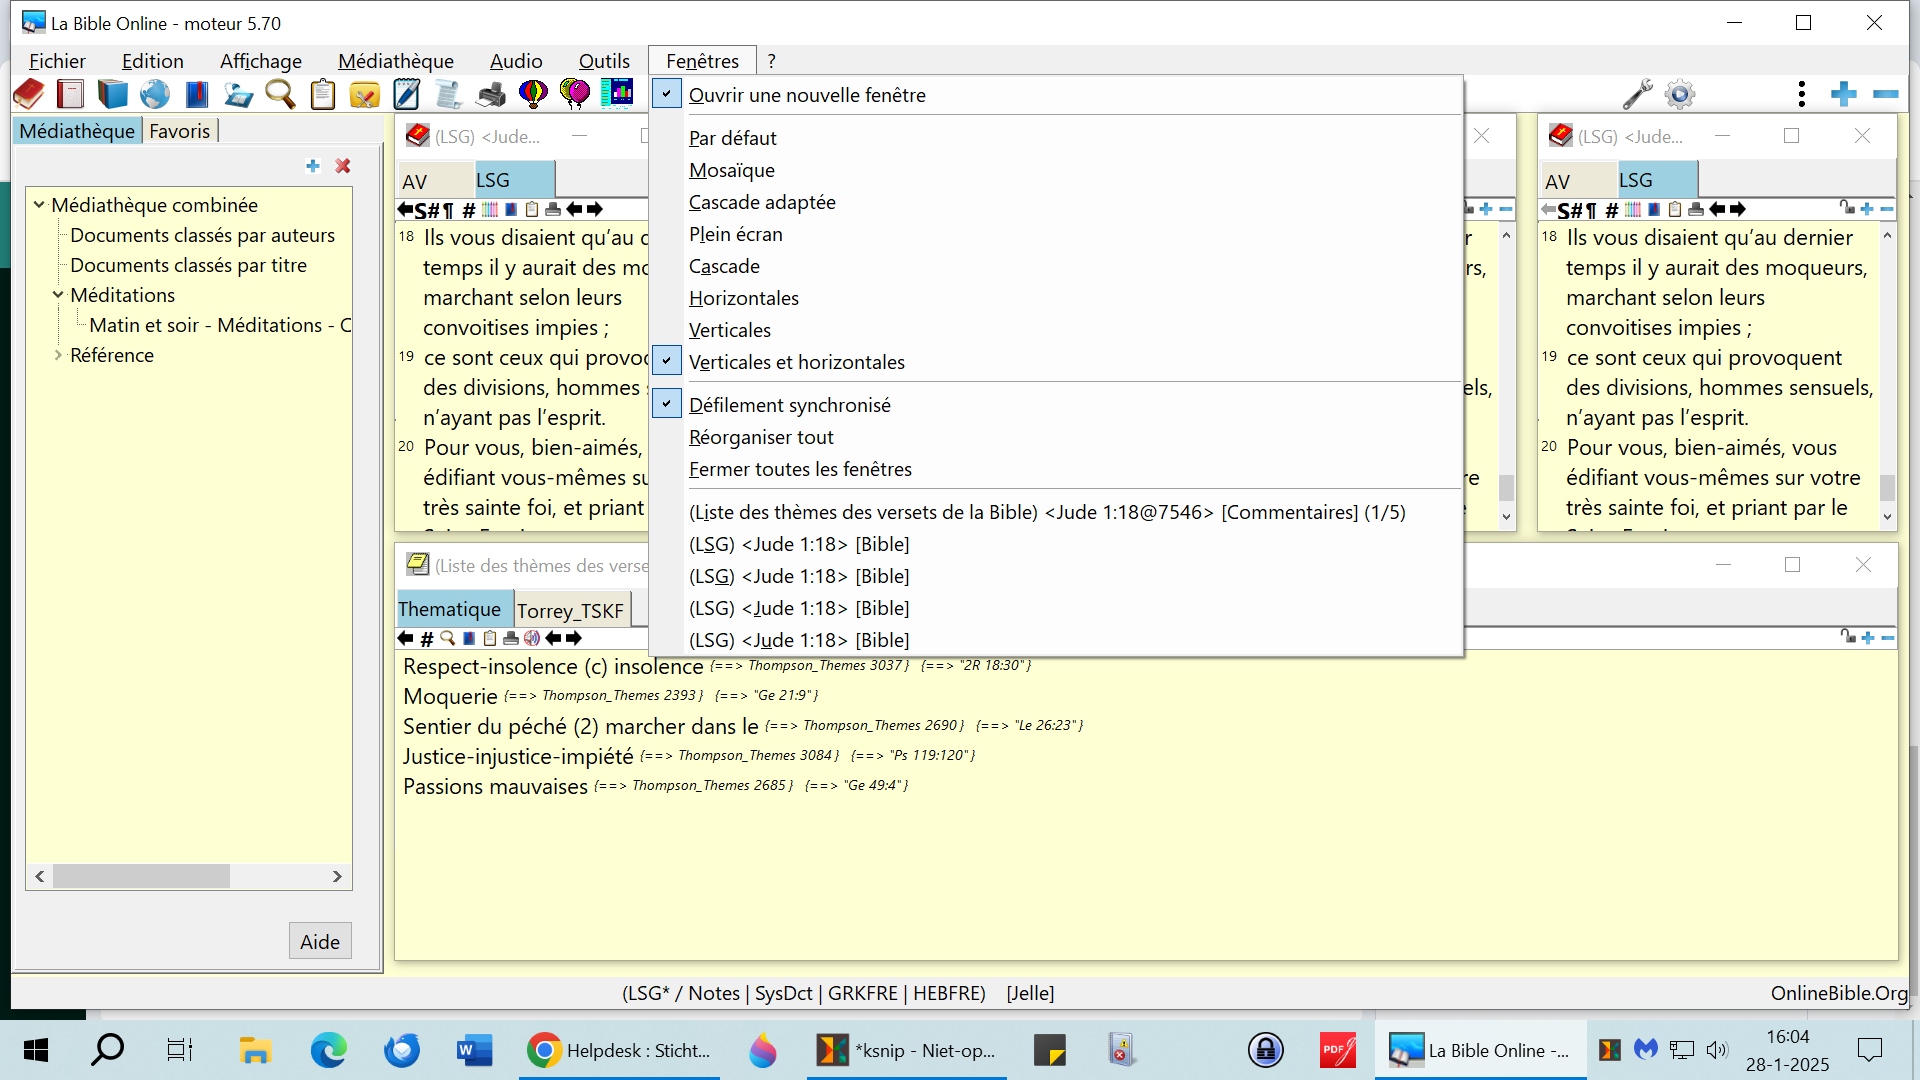This screenshot has width=1920, height=1080.
Task: Click the red Bible book toolbar icon
Action: [29, 94]
